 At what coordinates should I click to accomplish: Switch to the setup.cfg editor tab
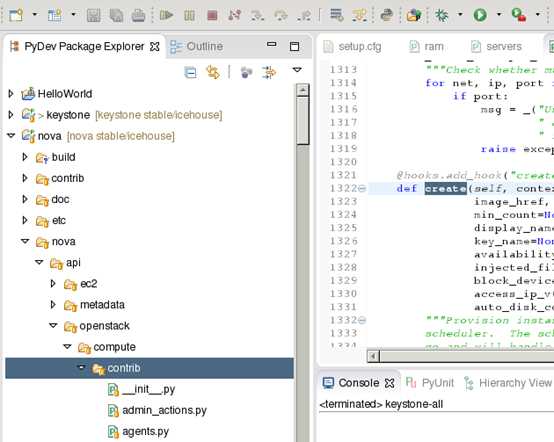click(x=352, y=47)
